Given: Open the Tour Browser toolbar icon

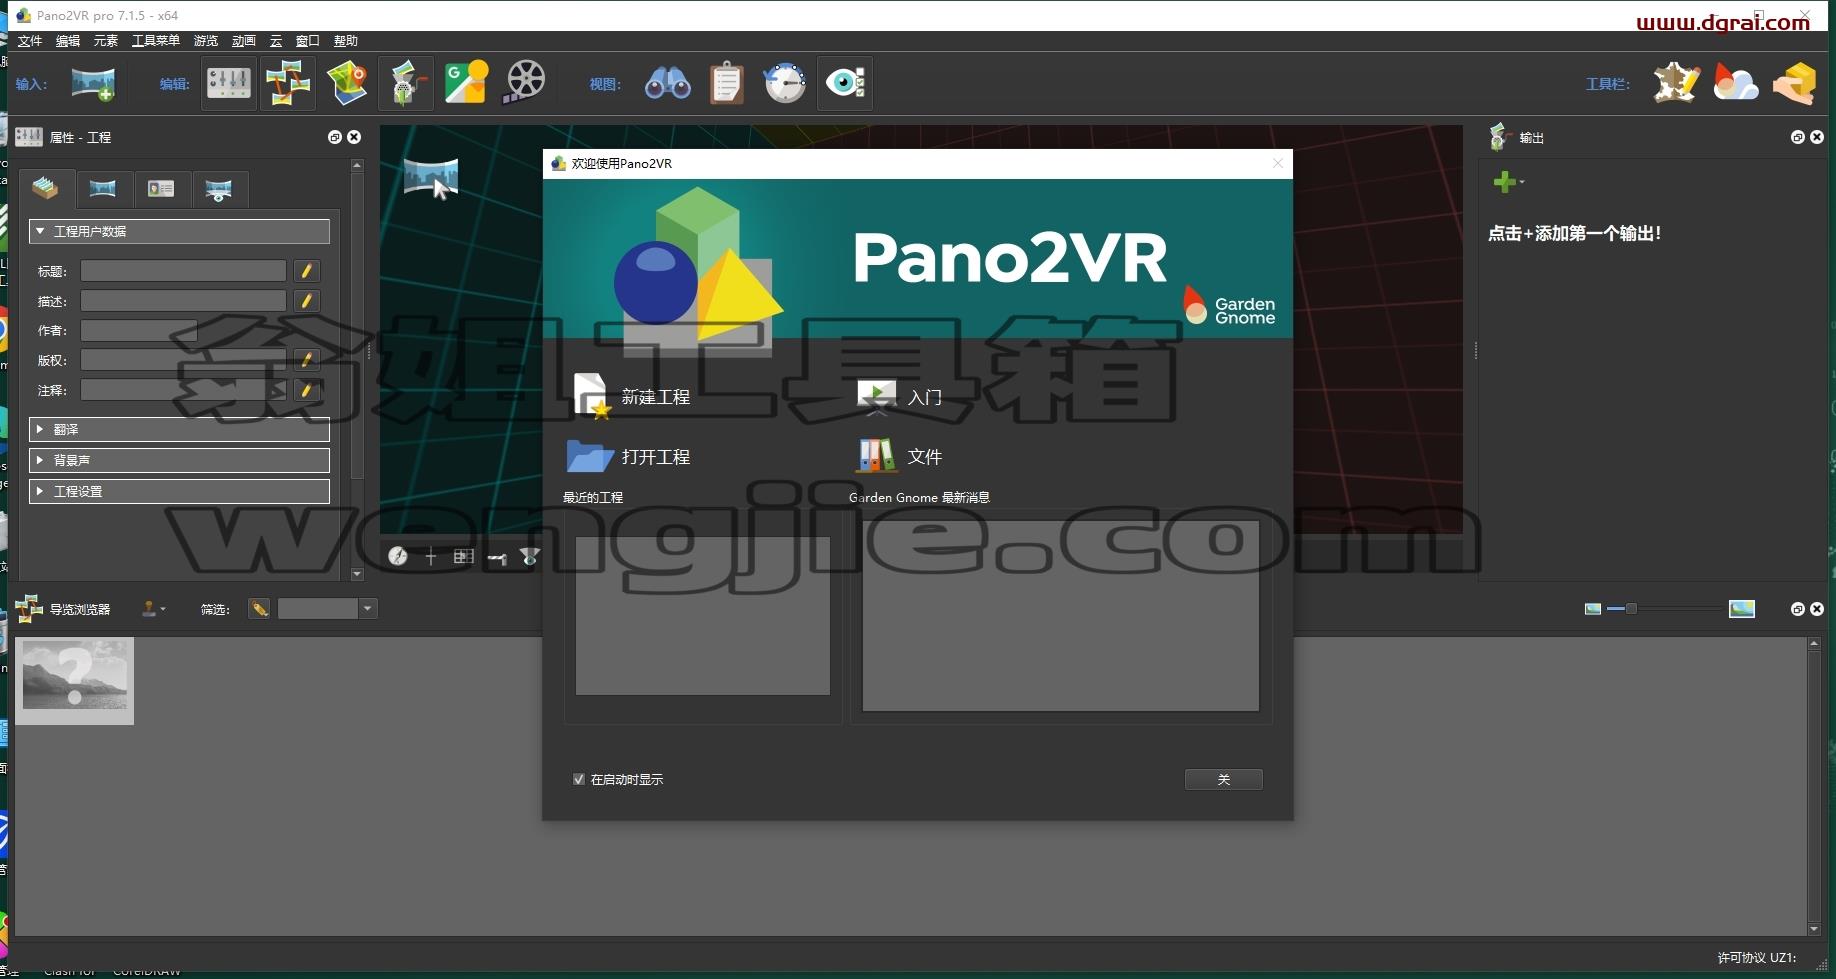Looking at the screenshot, I should [x=288, y=83].
